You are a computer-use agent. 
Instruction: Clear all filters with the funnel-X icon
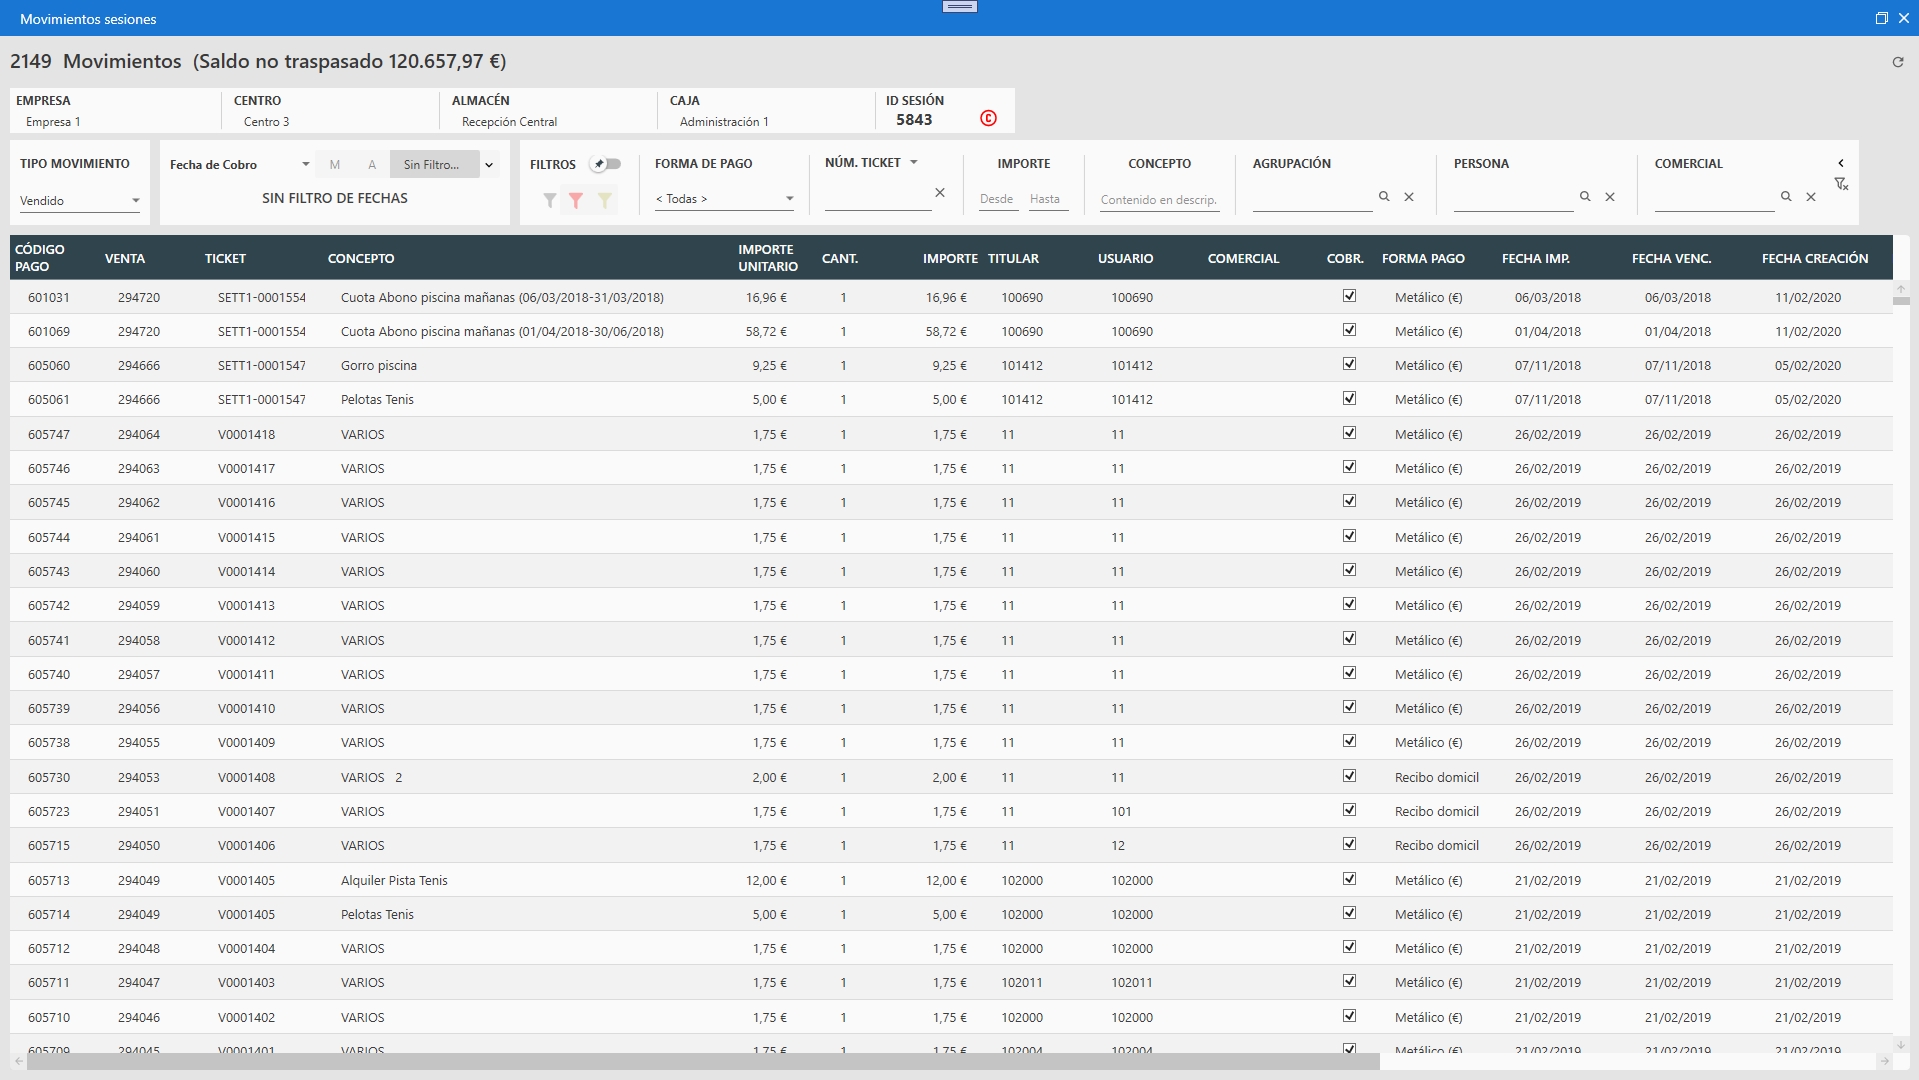tap(1841, 184)
